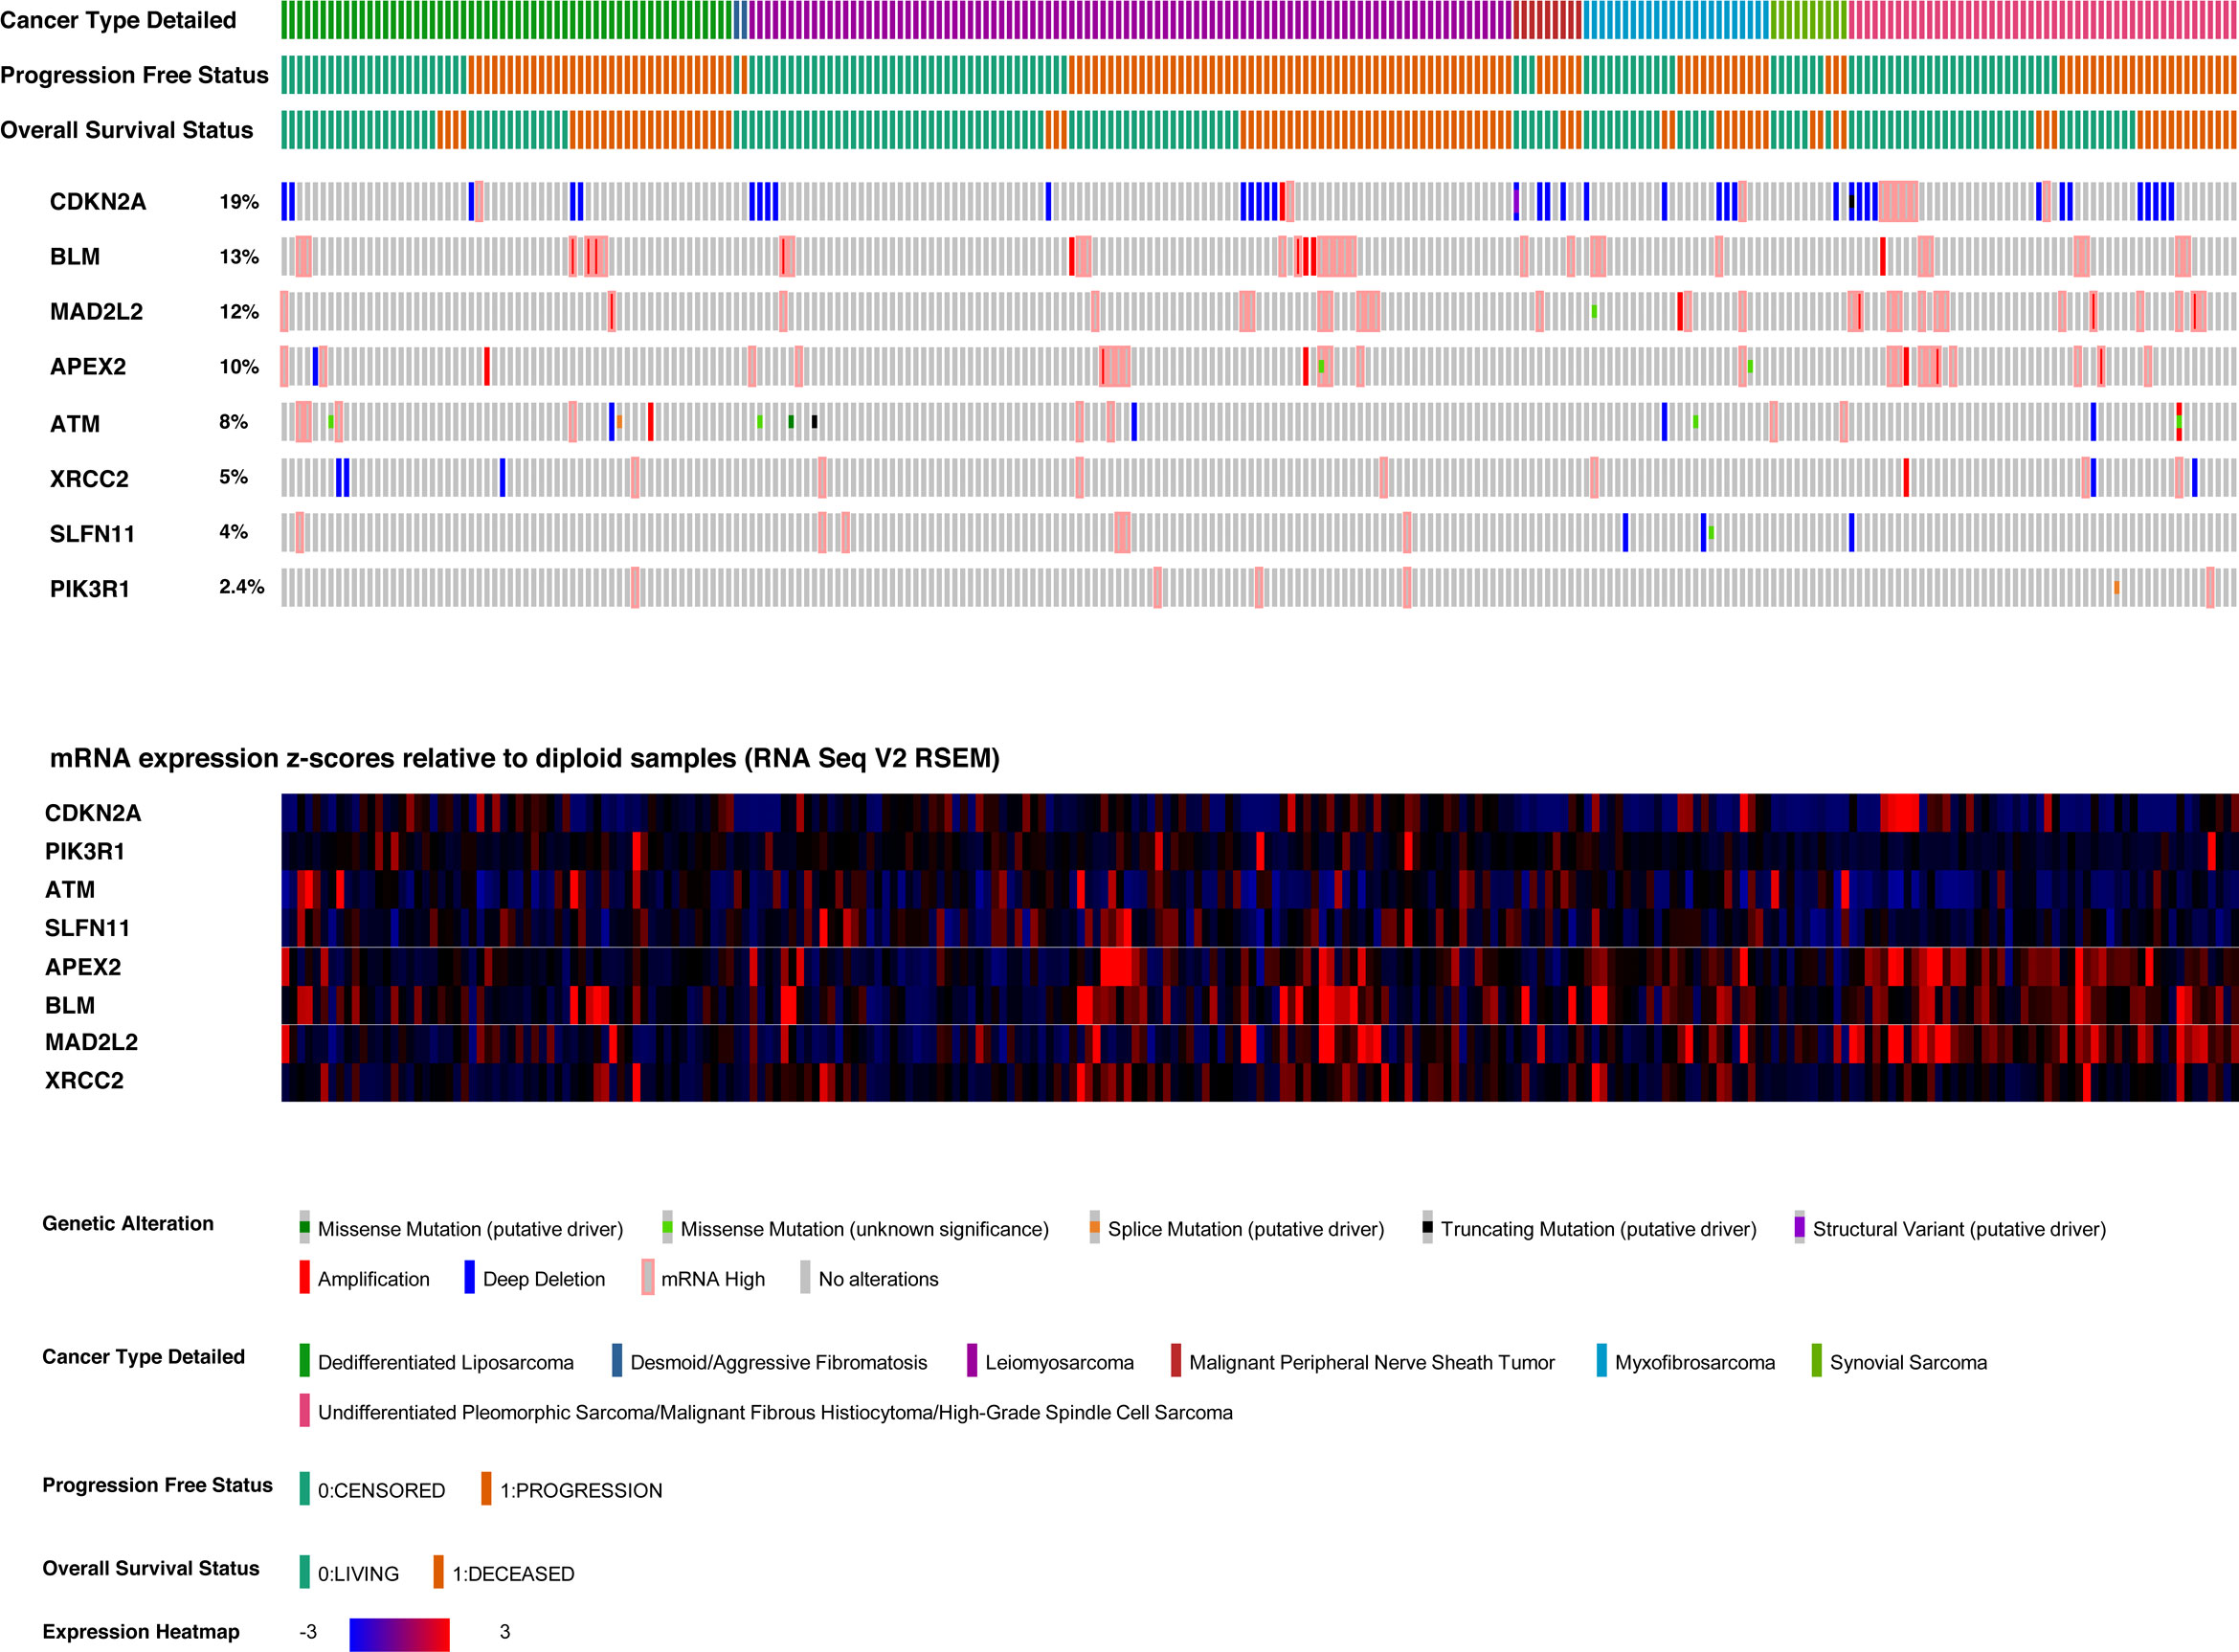Click the Amplification legend label text
Viewport: 2239px width, 1652px height.
coord(374,1280)
